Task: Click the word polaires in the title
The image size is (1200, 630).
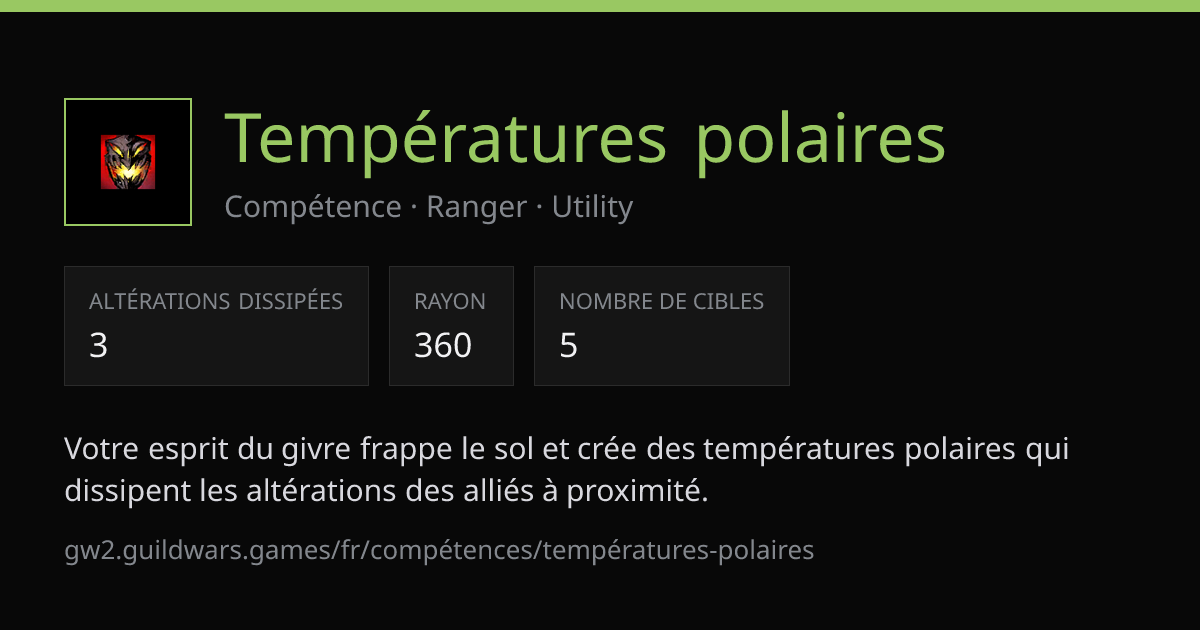Action: (x=820, y=140)
